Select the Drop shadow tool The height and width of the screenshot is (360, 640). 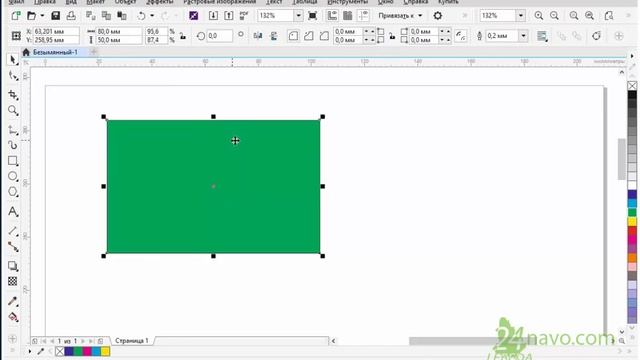coord(13,266)
